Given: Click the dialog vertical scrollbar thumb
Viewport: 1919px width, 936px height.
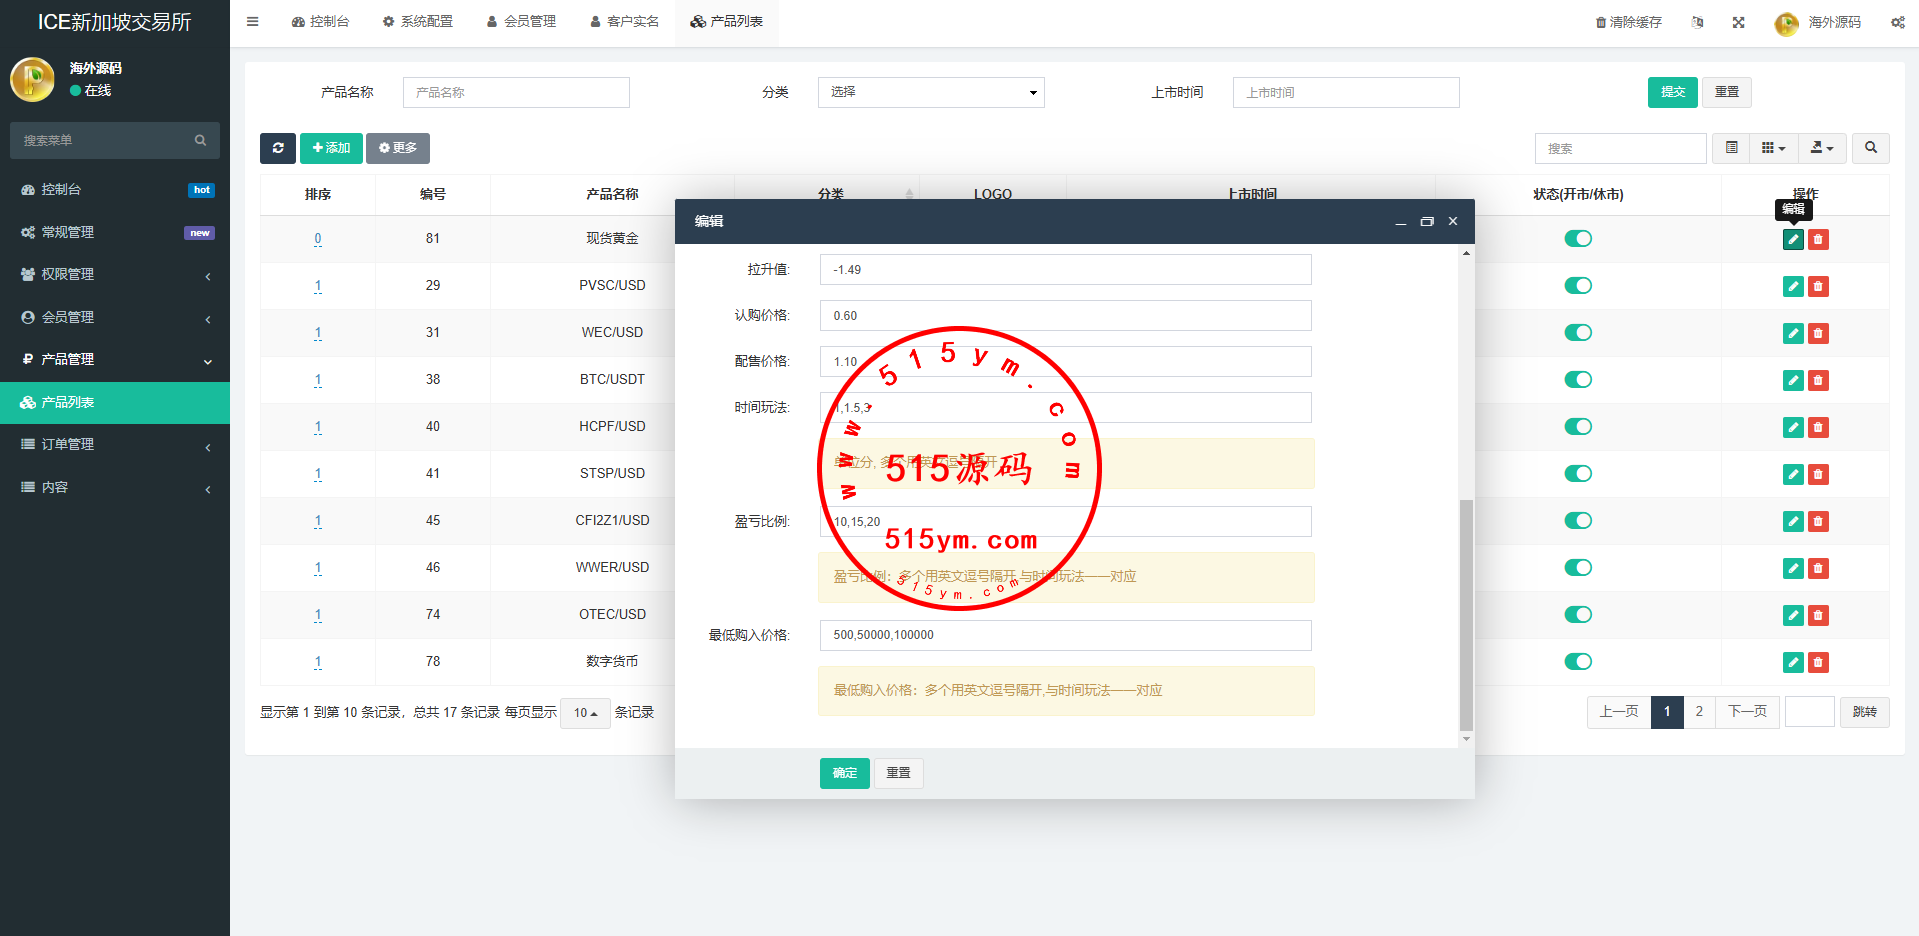Looking at the screenshot, I should tap(1466, 614).
